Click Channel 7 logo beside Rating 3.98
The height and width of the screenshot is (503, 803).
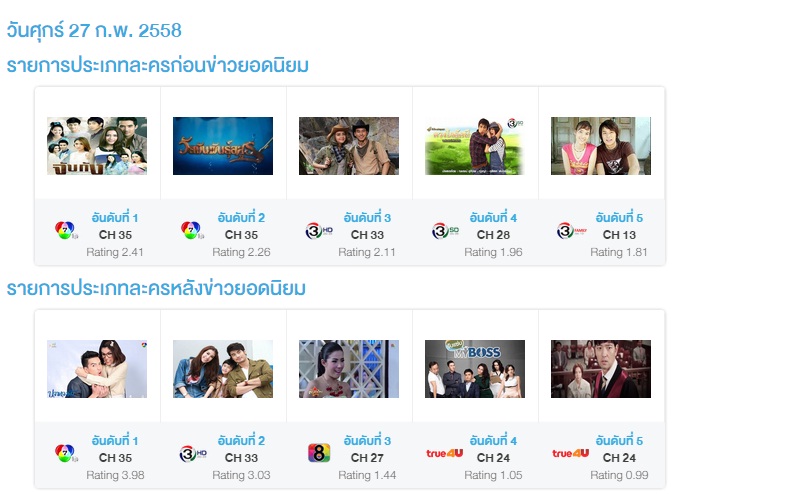click(66, 453)
